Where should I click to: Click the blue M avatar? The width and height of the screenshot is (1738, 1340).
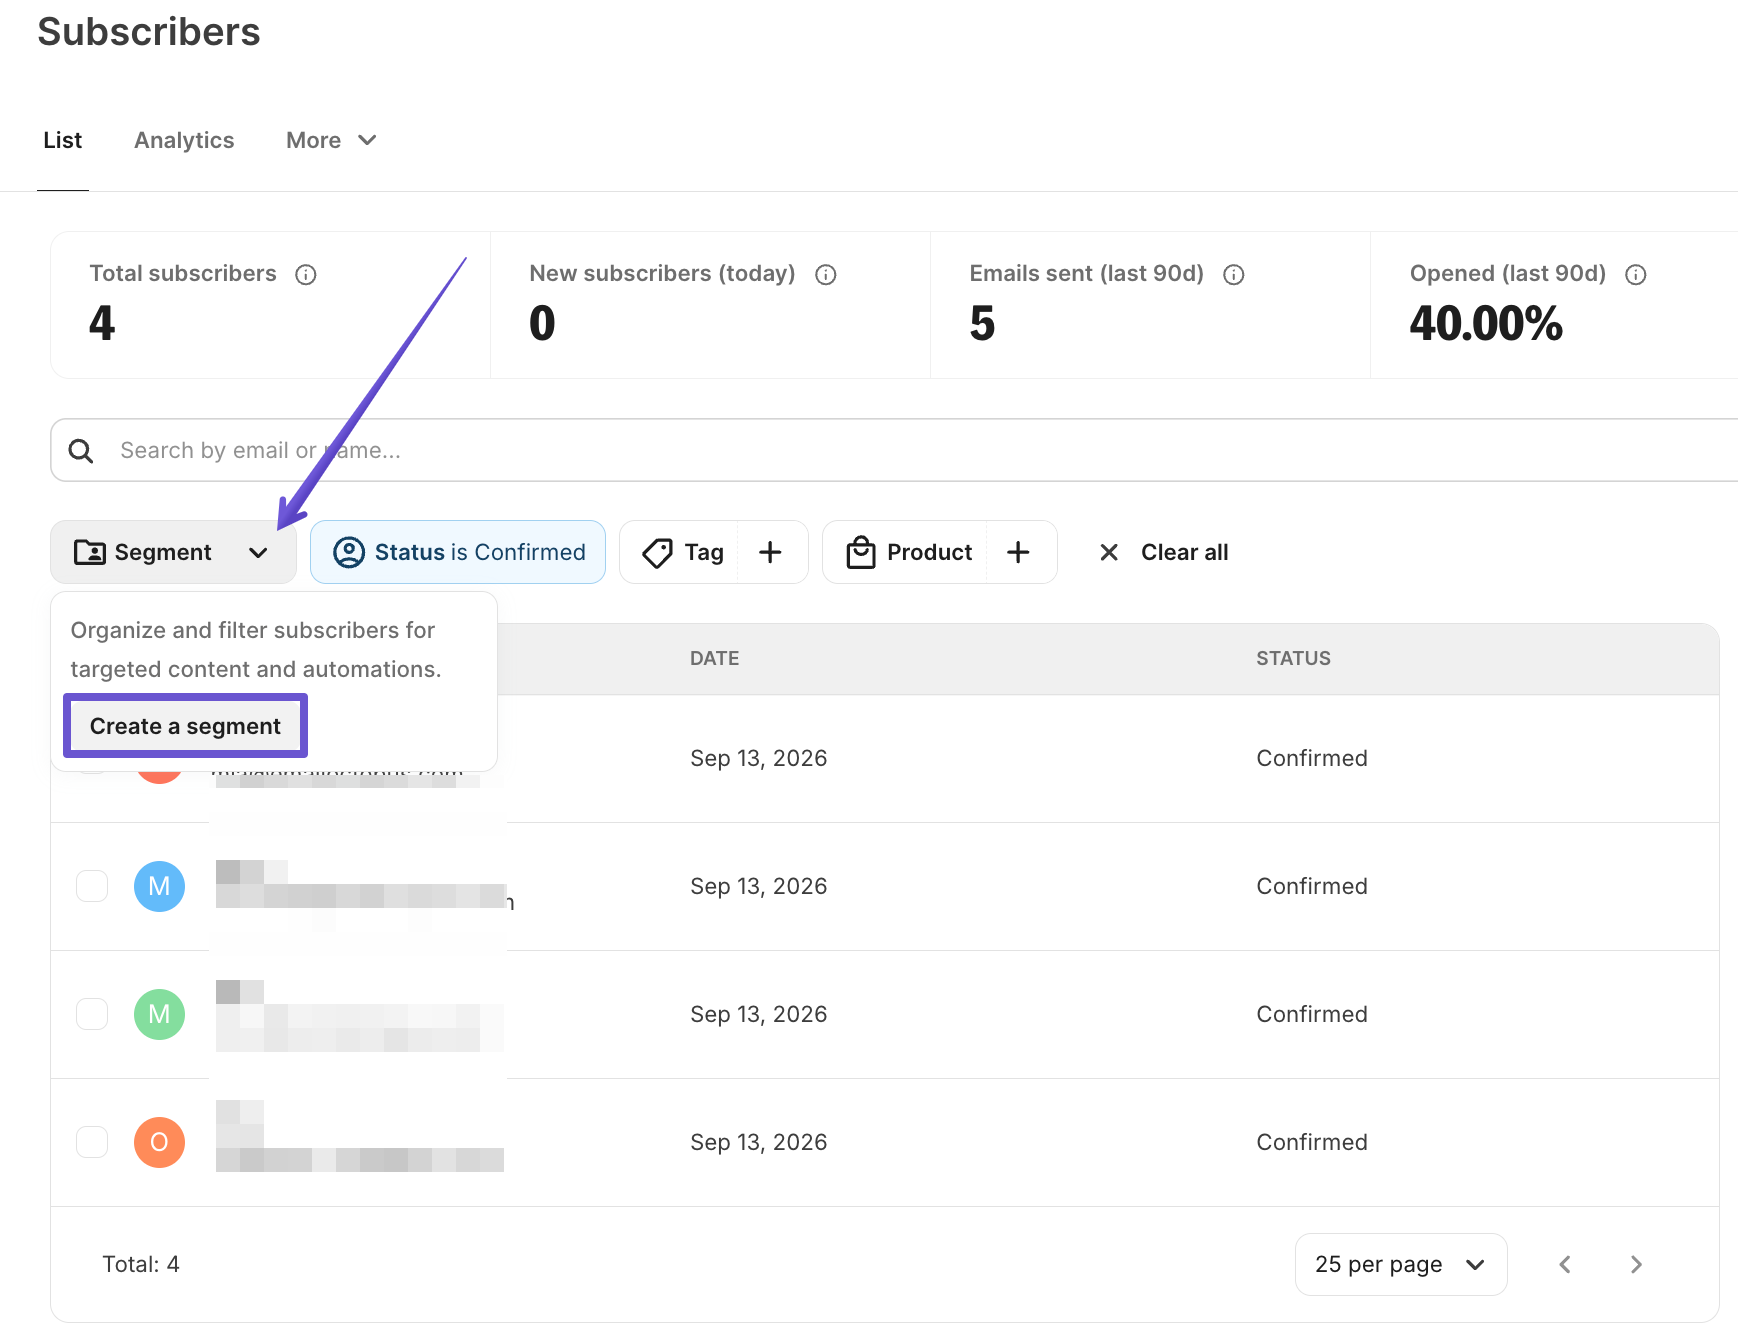pyautogui.click(x=159, y=886)
